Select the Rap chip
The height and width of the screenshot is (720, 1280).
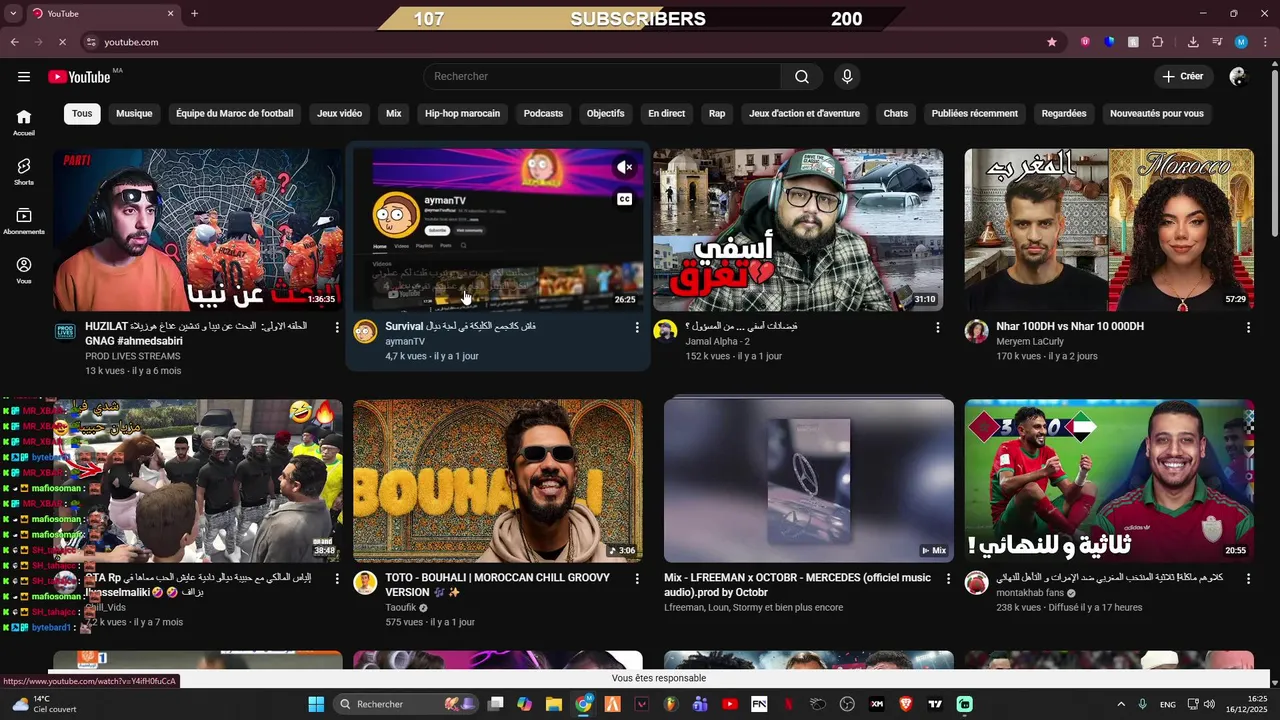point(717,113)
